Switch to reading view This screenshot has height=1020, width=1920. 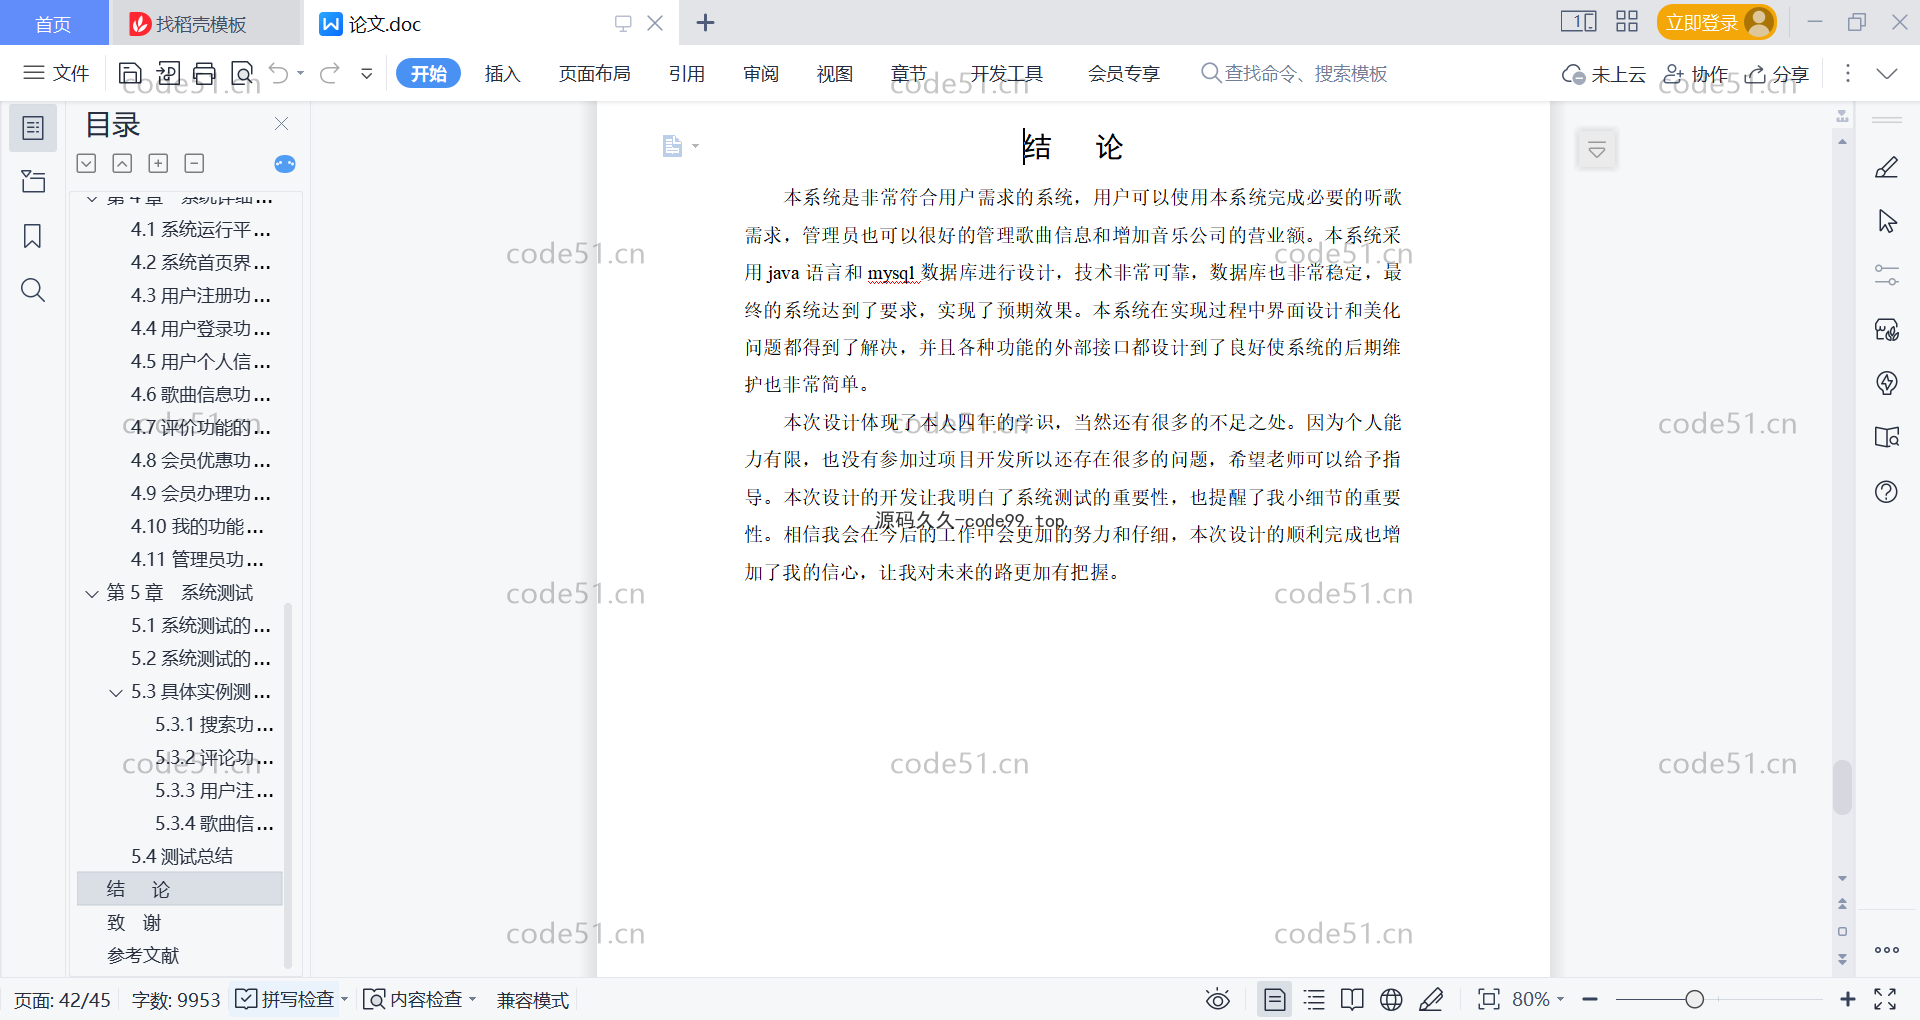pos(1352,999)
